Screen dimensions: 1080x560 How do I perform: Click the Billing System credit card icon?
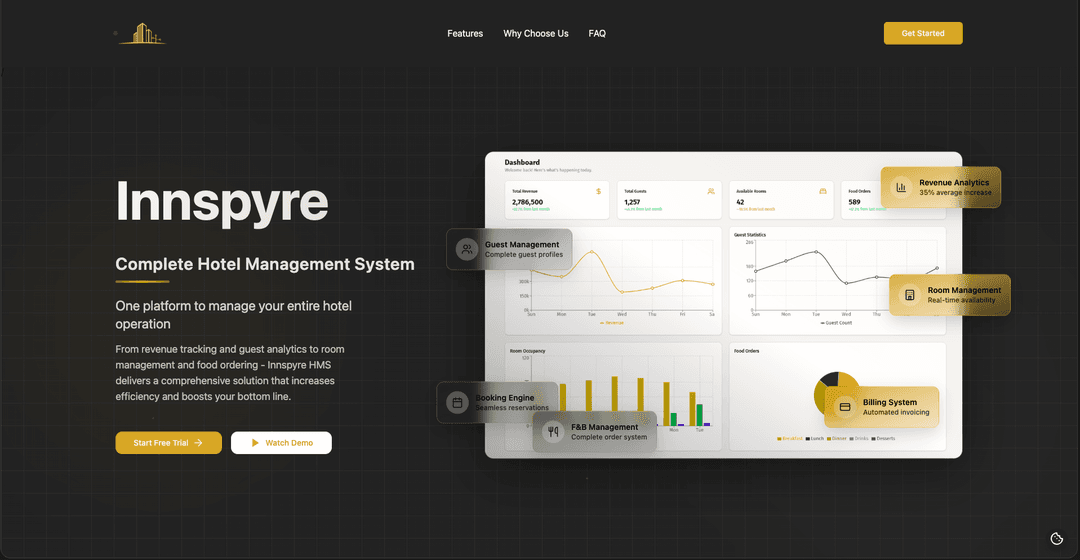(x=844, y=407)
